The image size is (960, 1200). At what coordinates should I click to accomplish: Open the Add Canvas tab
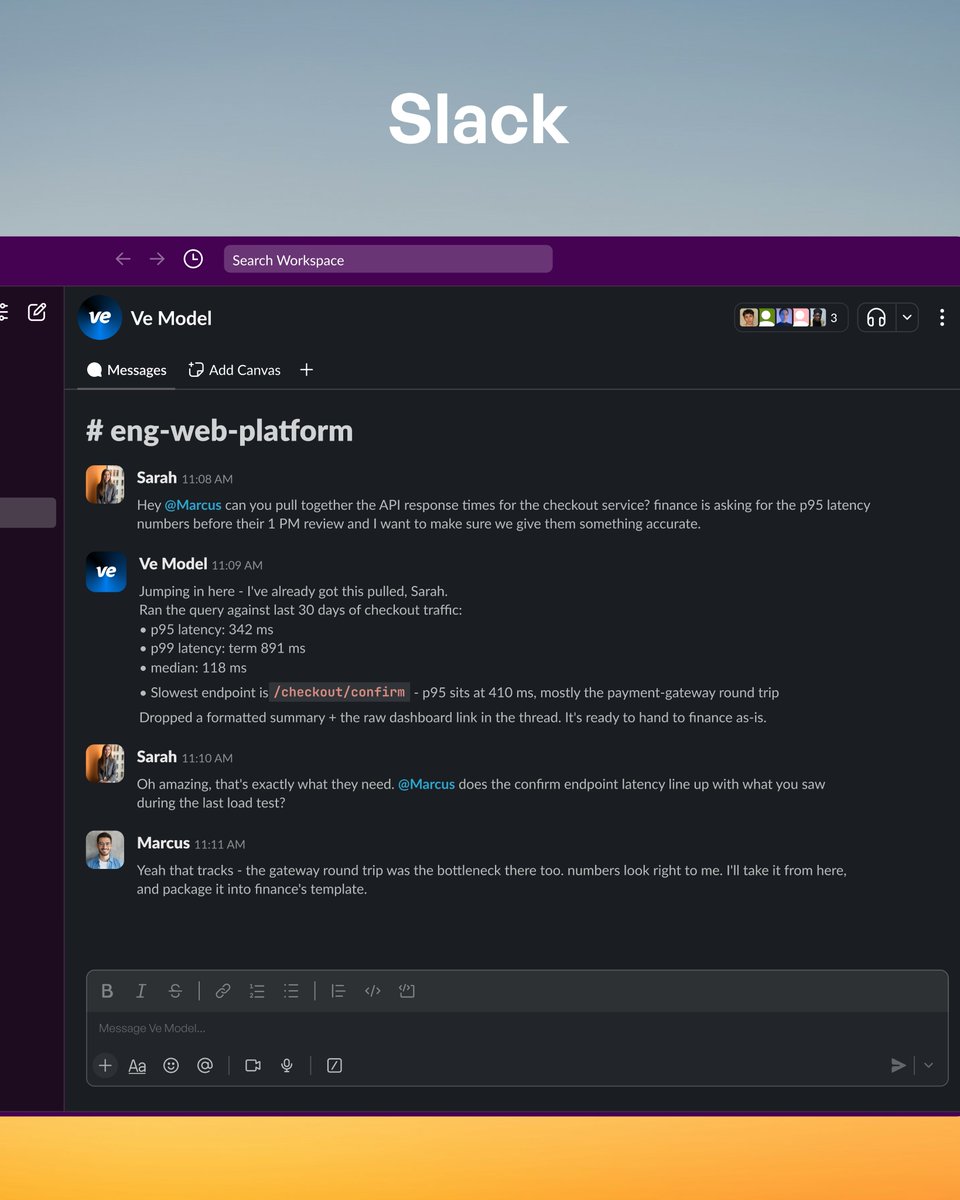(x=235, y=370)
